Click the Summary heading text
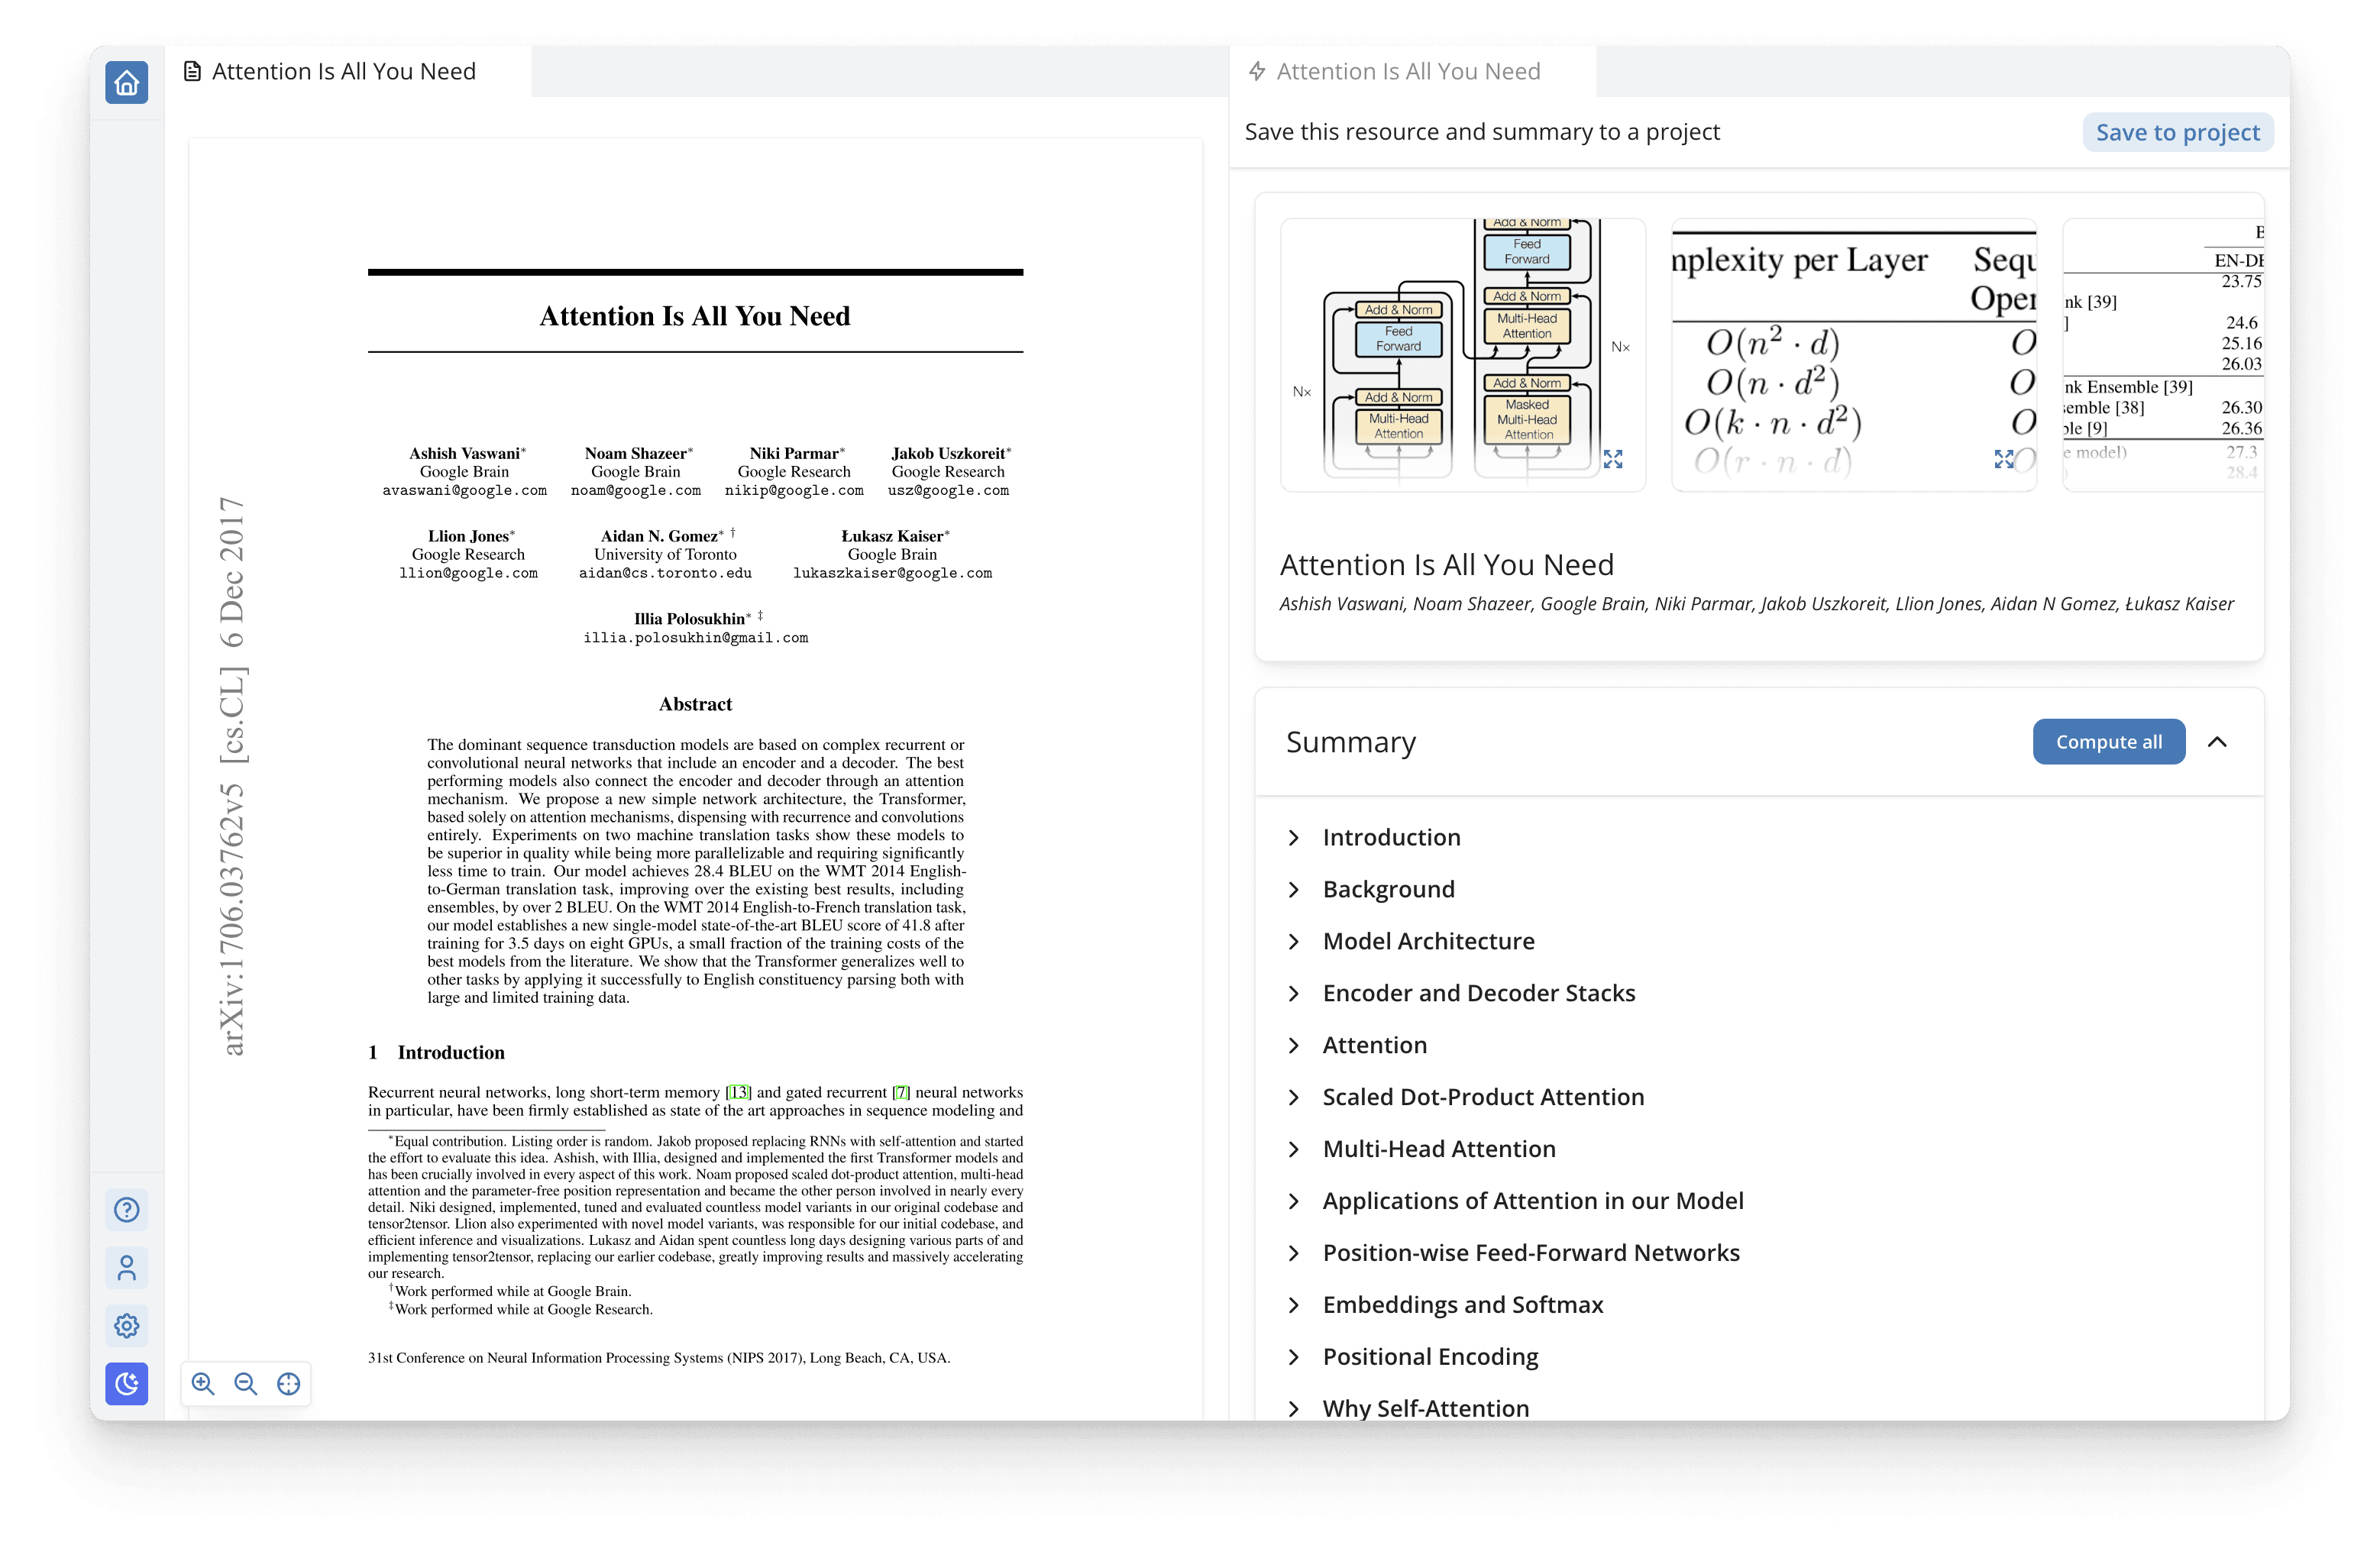 [x=1351, y=742]
